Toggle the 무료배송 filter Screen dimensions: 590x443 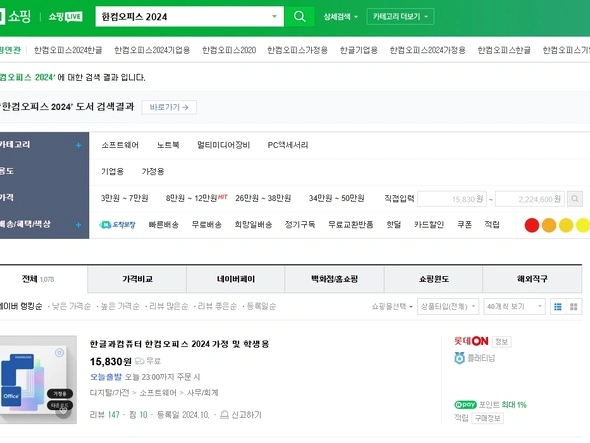[x=207, y=225]
